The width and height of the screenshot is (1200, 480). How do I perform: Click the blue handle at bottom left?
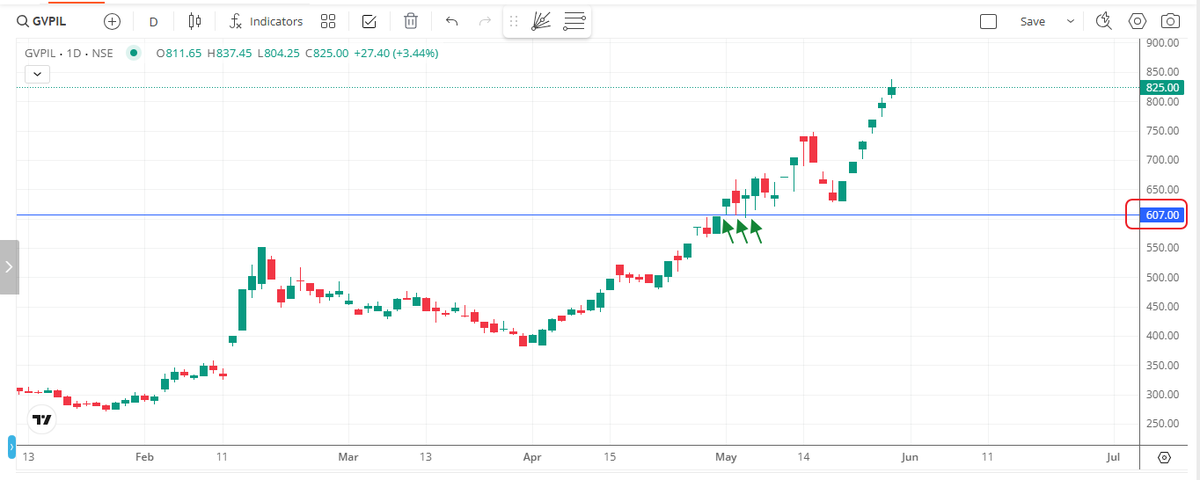pos(12,447)
